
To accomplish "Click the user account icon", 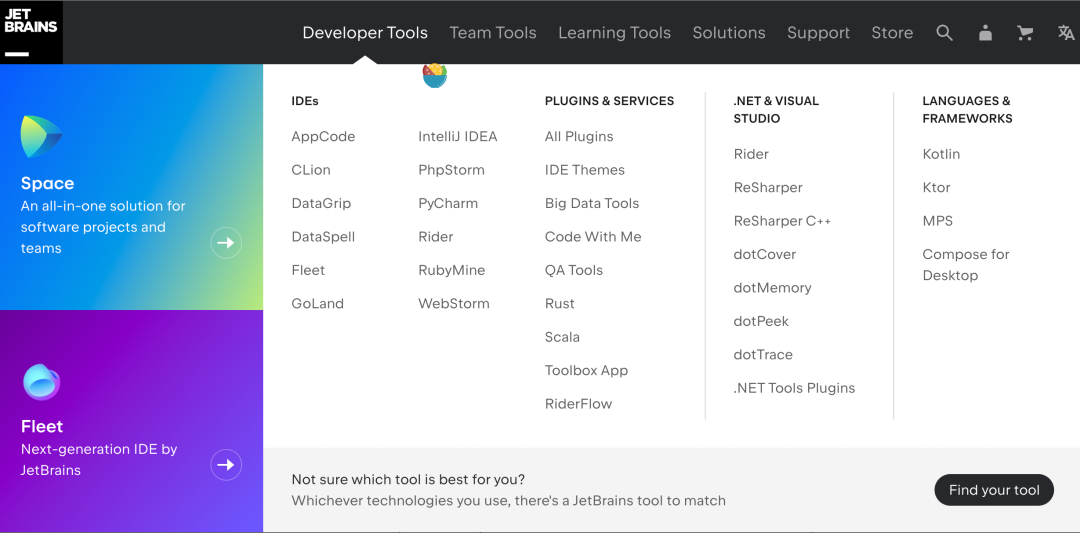I will (985, 33).
